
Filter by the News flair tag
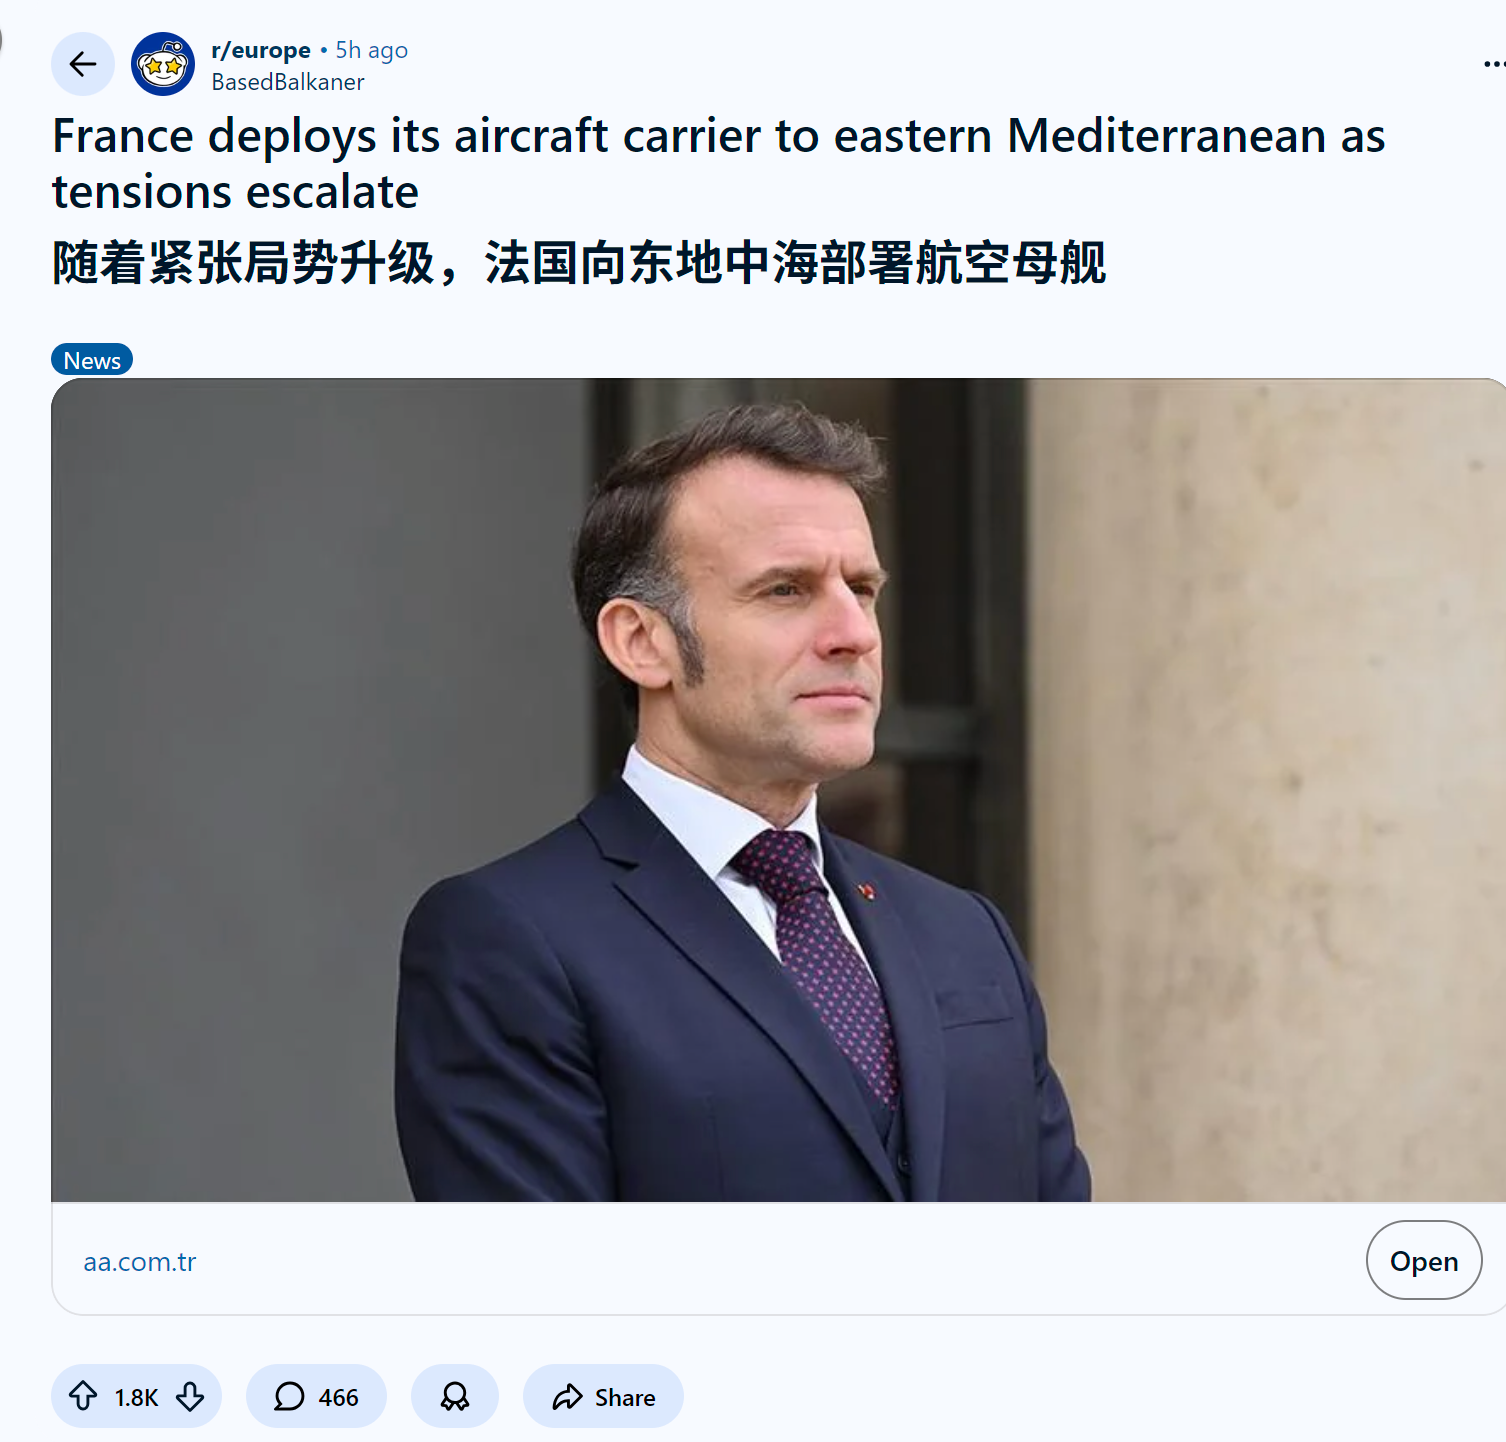point(92,360)
